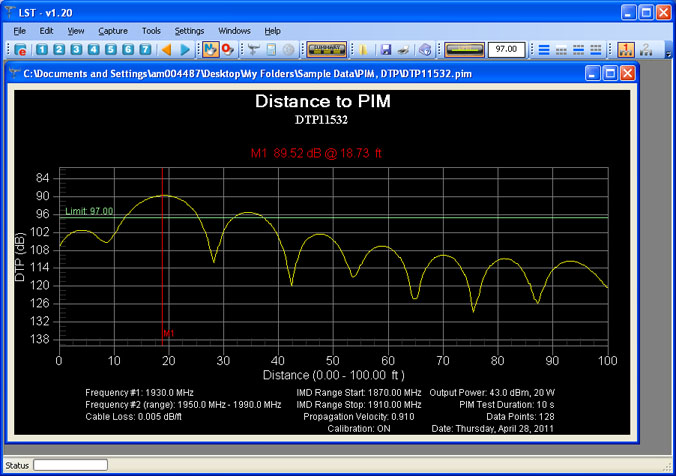Select trace number 7 button
676x476 pixels.
[x=145, y=50]
